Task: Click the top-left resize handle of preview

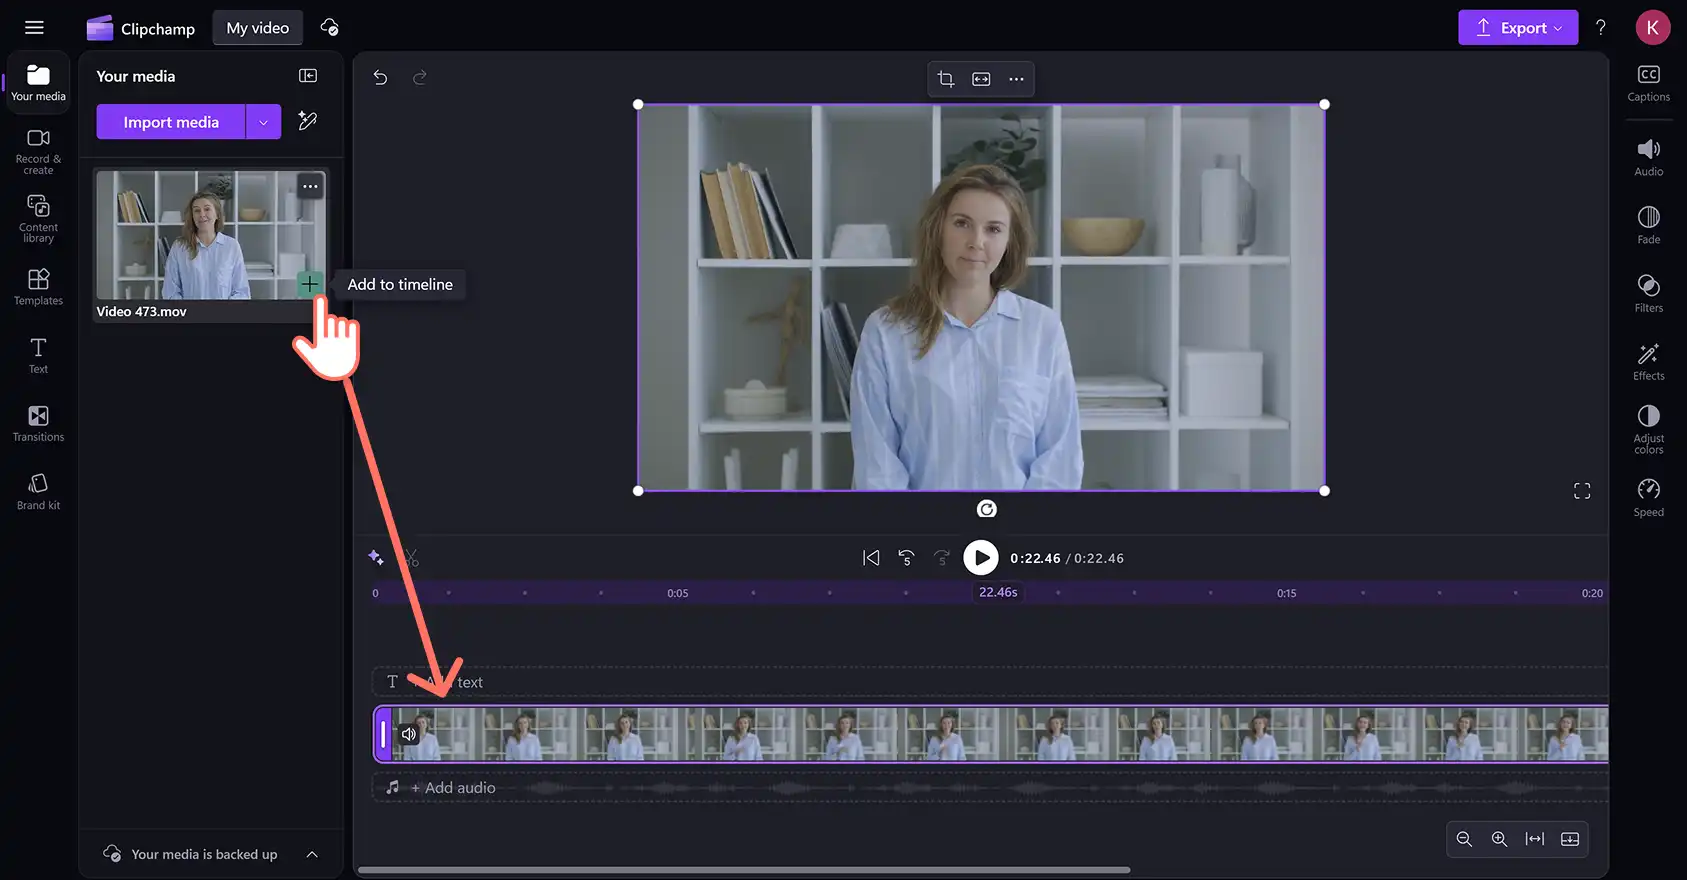Action: pos(638,104)
